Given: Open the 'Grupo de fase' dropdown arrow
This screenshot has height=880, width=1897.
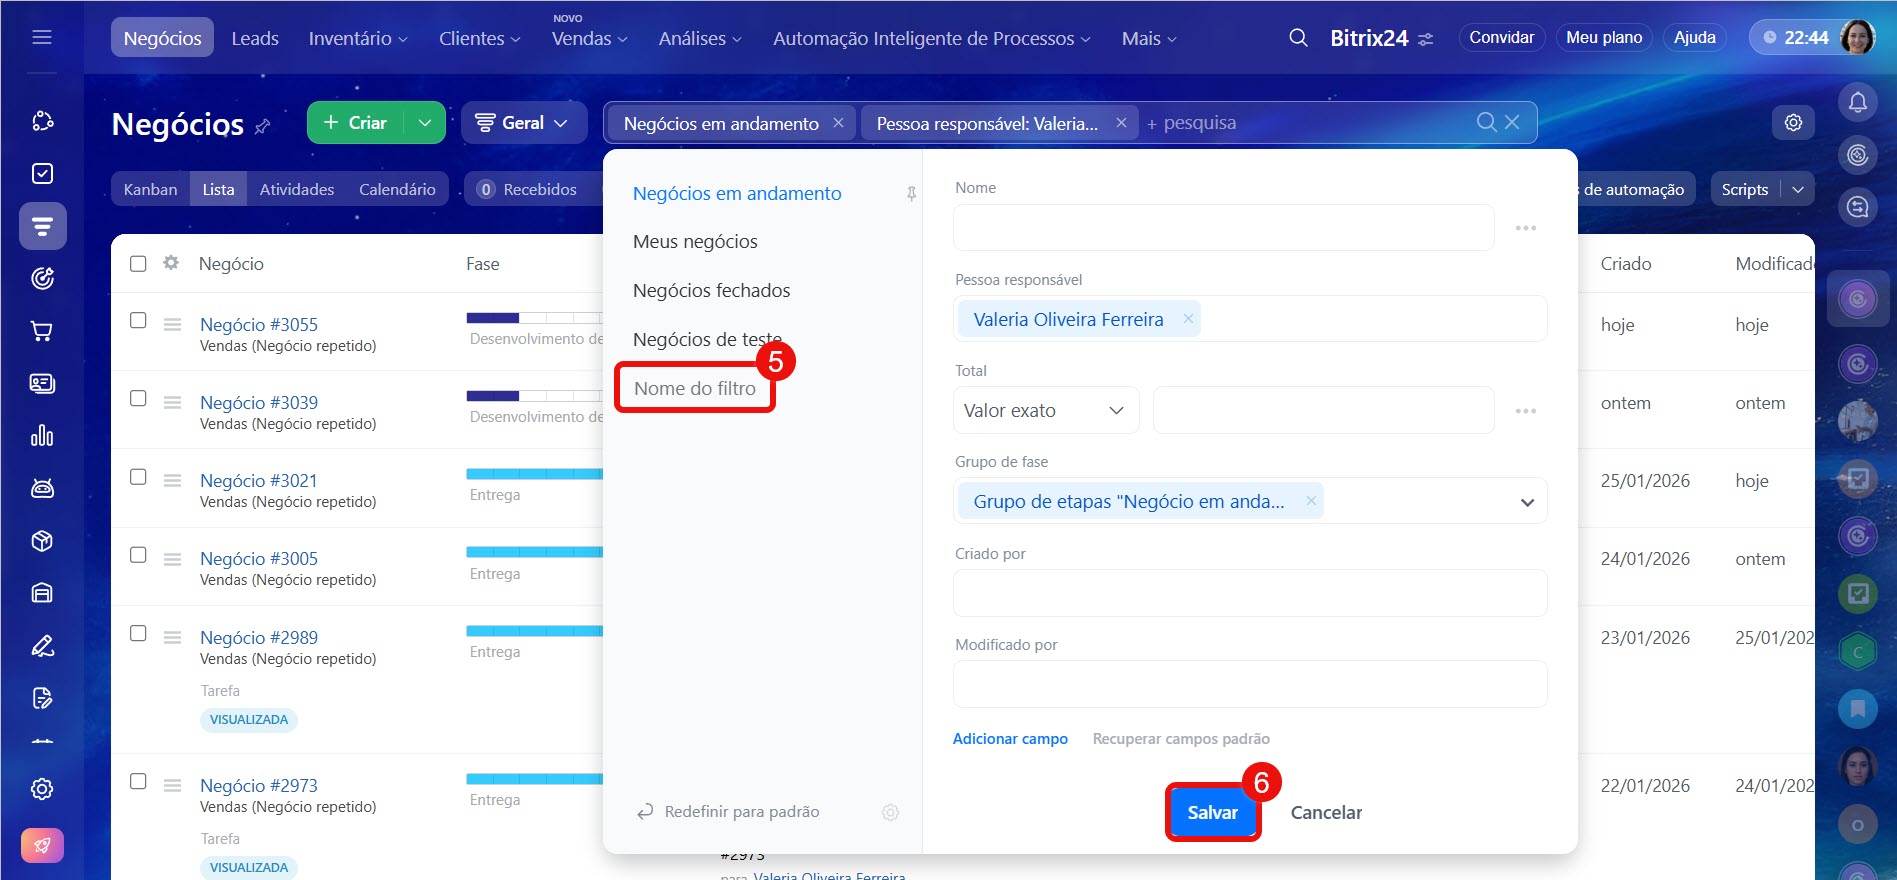Looking at the screenshot, I should pos(1527,502).
